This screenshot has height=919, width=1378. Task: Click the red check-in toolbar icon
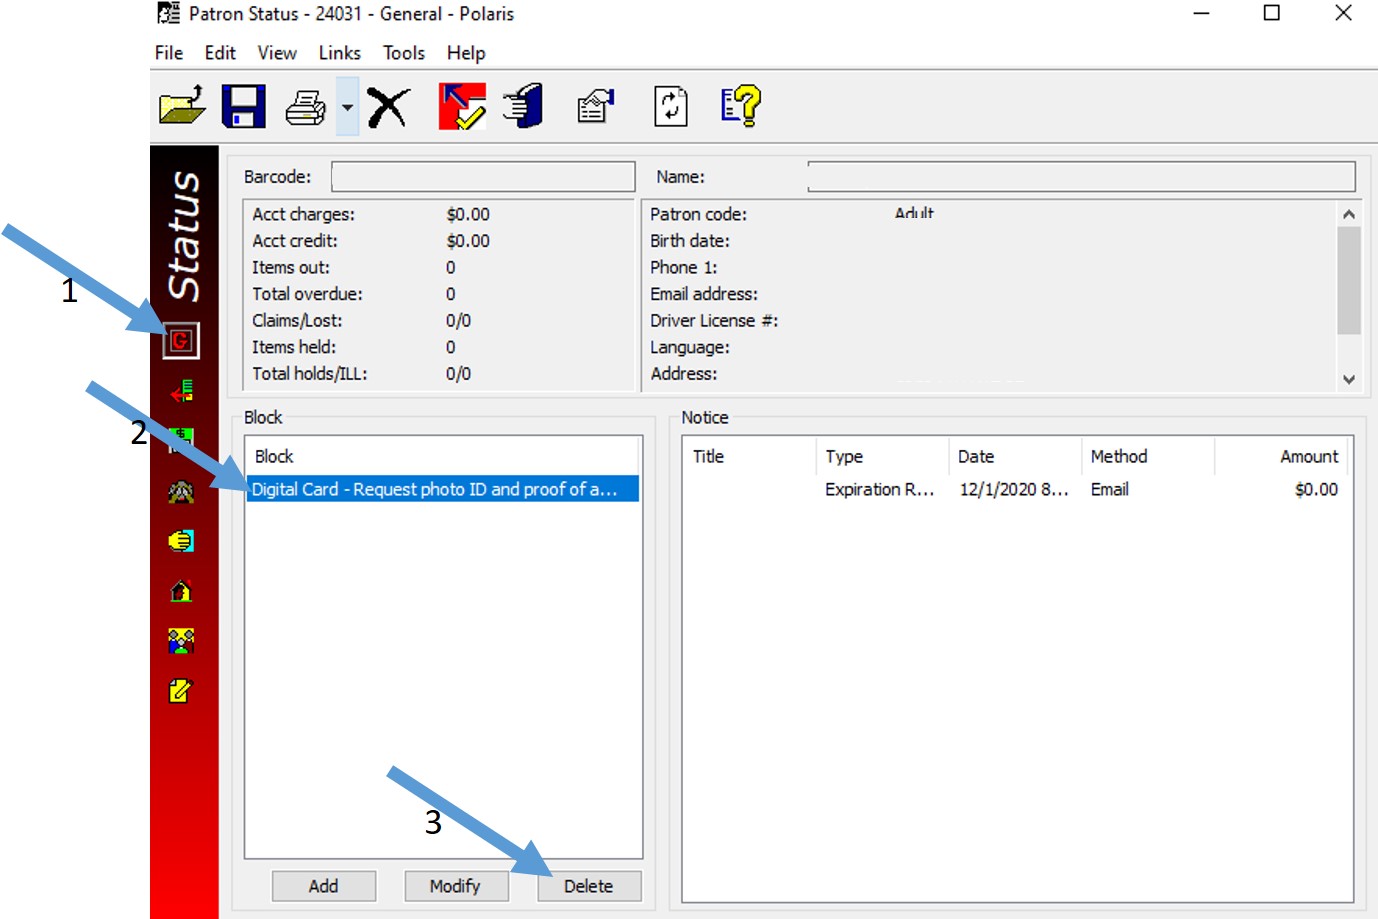(462, 106)
